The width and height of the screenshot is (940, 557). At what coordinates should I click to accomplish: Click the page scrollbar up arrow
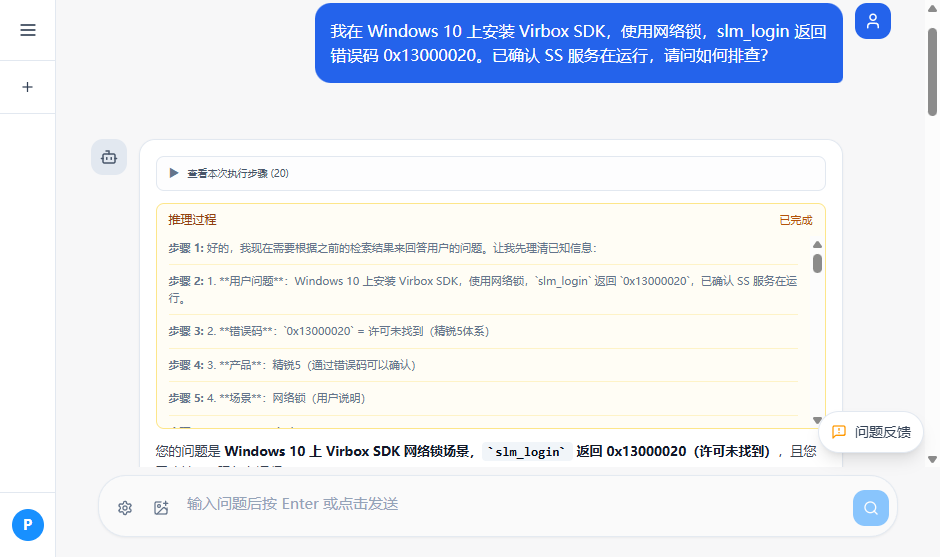tap(932, 8)
